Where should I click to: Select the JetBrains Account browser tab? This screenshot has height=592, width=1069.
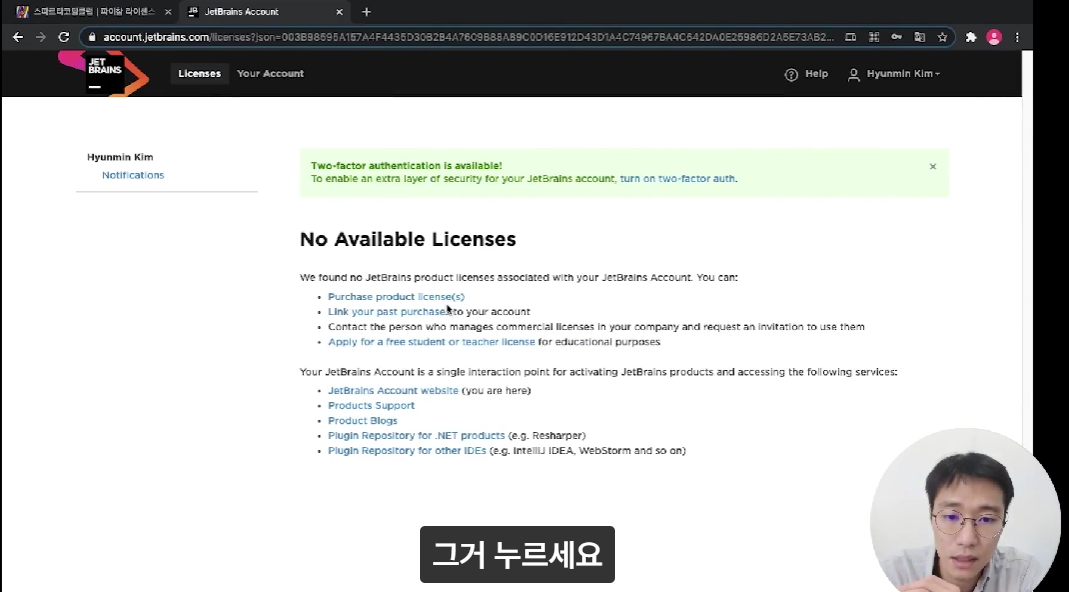coord(265,12)
